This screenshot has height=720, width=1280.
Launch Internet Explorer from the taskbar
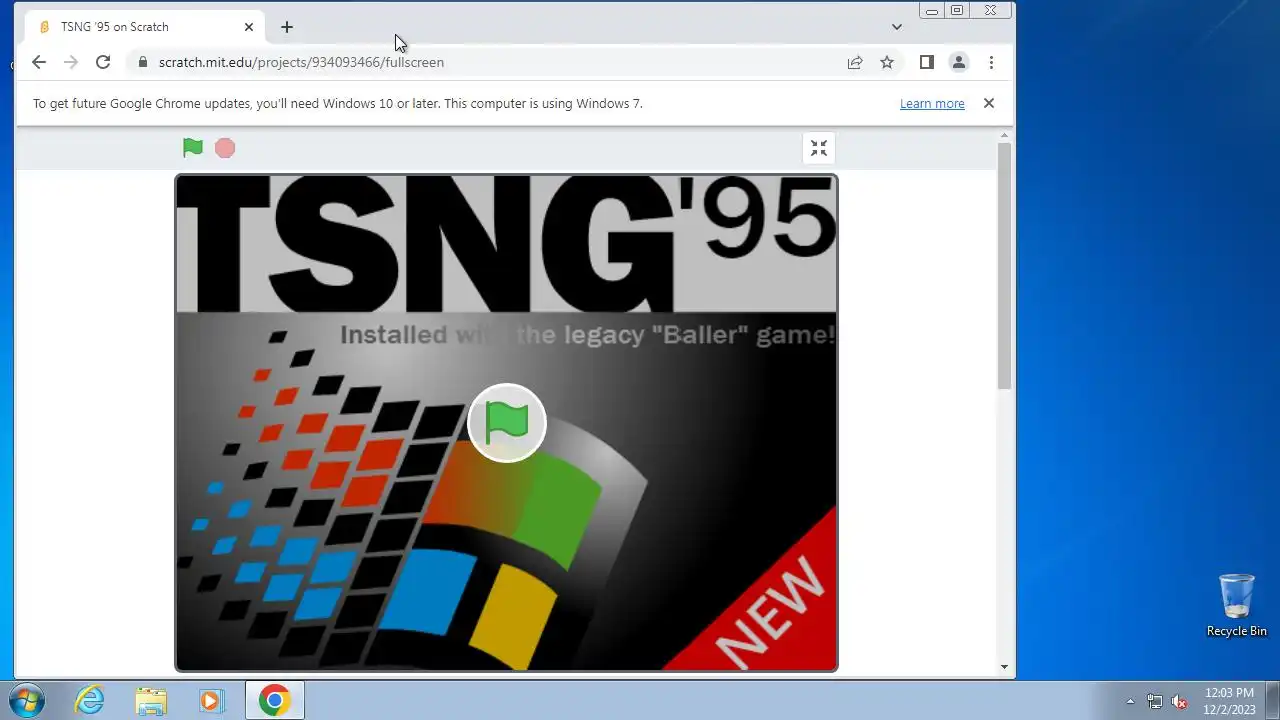[90, 700]
